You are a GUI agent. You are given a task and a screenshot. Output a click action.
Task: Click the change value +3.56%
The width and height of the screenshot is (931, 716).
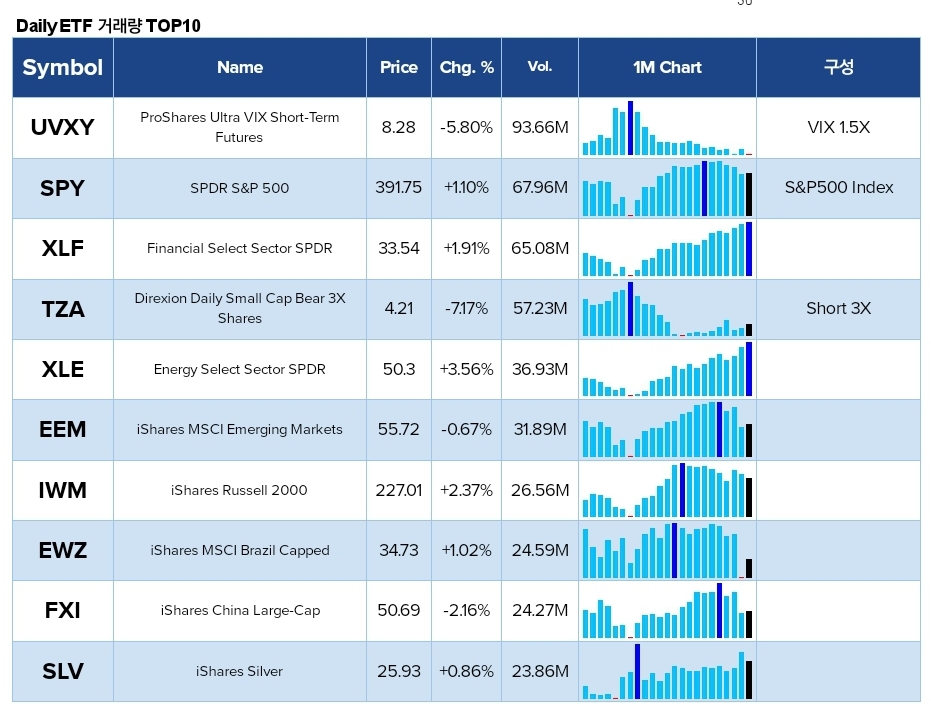click(466, 369)
